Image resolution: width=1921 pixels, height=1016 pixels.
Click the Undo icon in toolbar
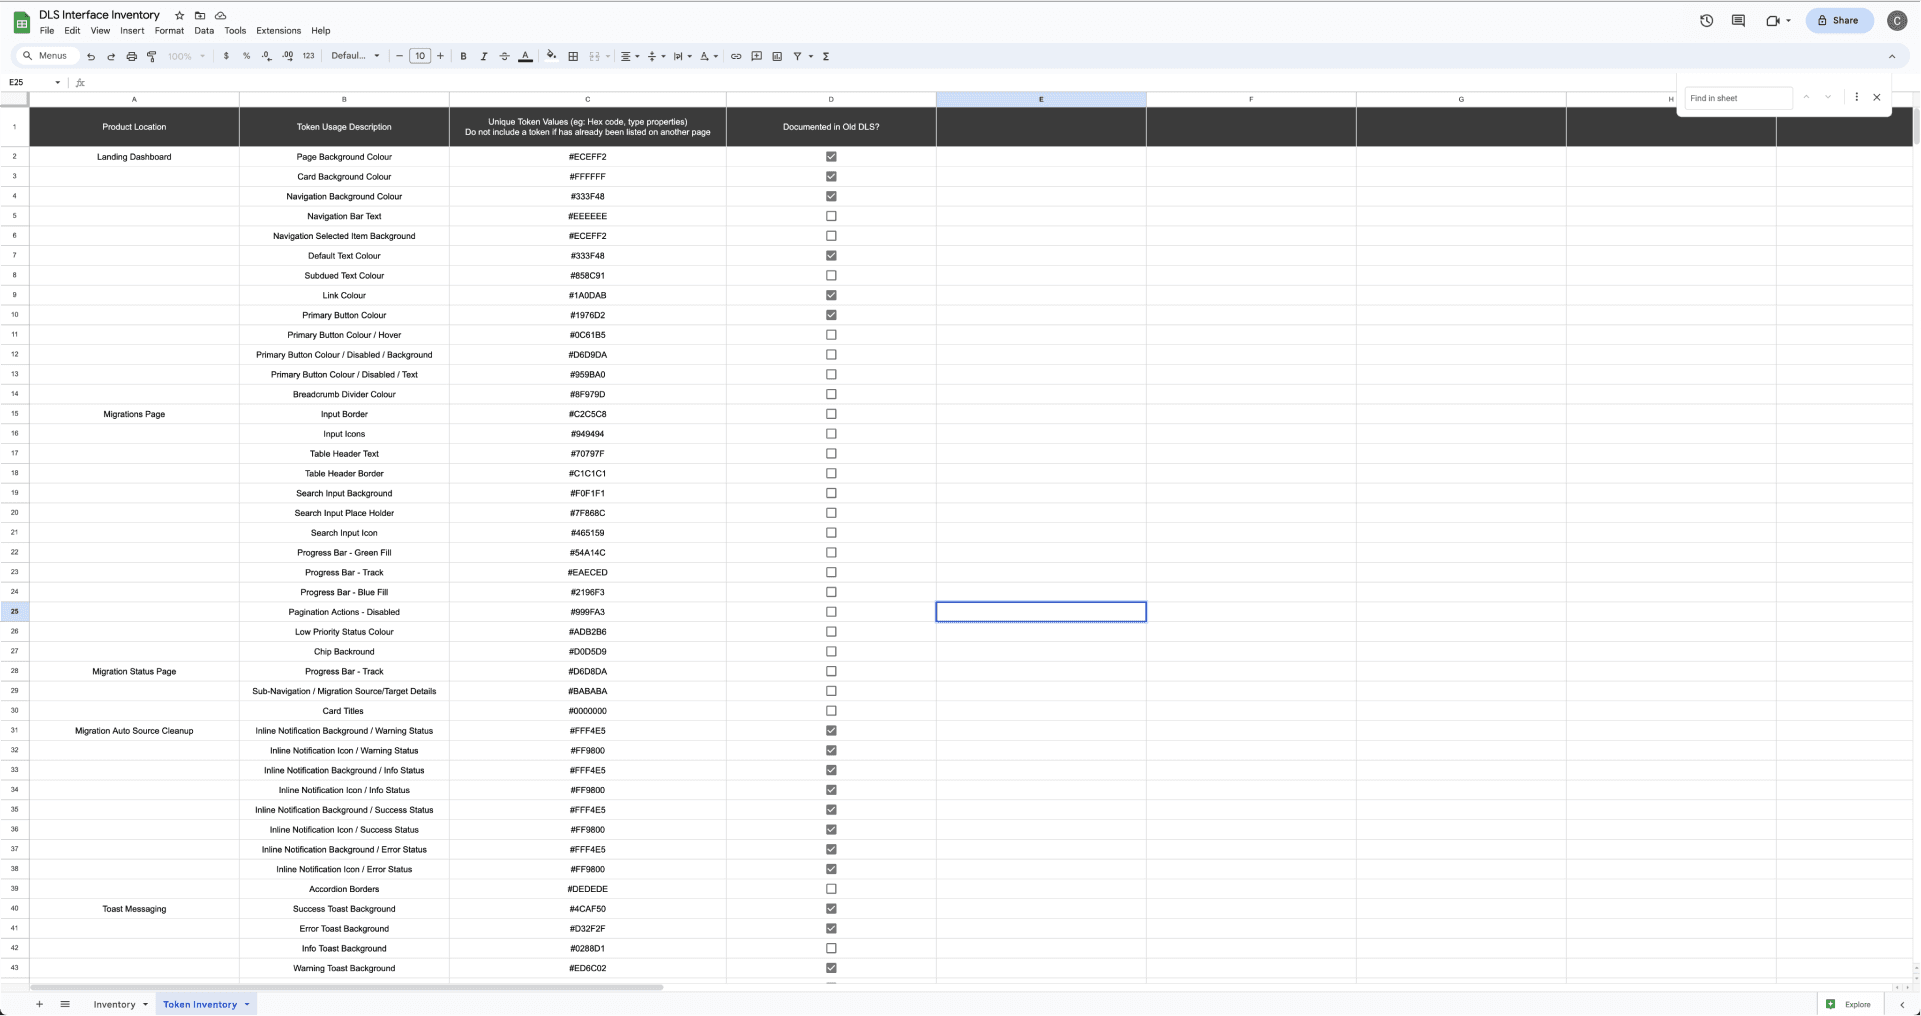91,57
